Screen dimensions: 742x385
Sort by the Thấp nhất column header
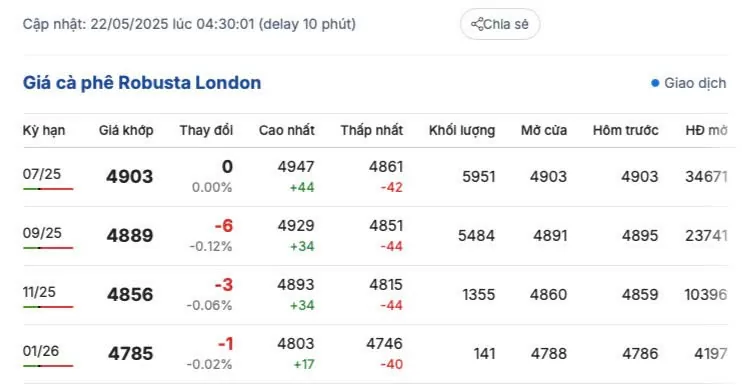pyautogui.click(x=371, y=131)
